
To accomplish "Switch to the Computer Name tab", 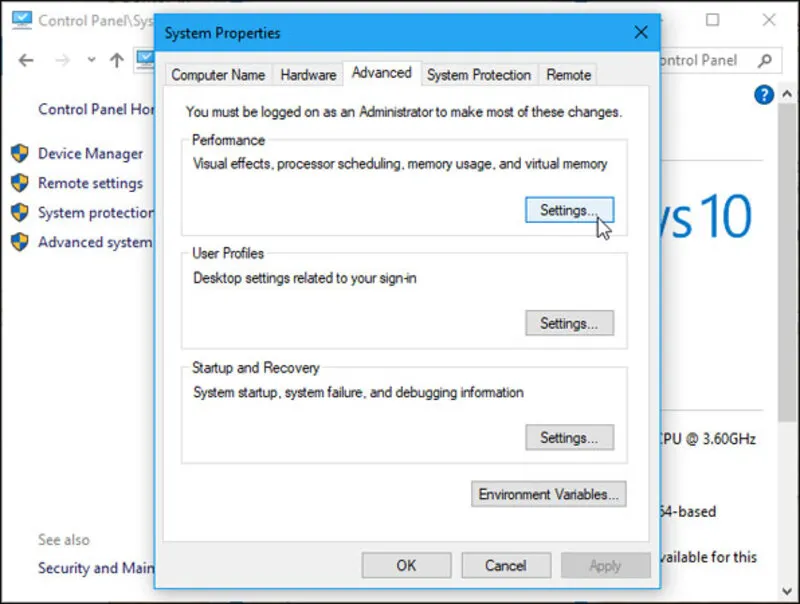I will coord(218,74).
